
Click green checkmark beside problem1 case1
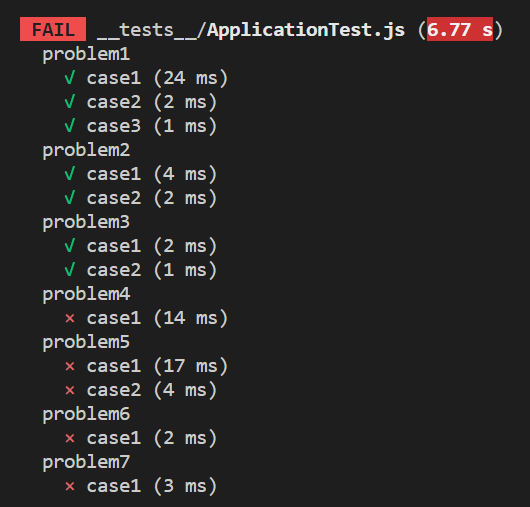70,78
